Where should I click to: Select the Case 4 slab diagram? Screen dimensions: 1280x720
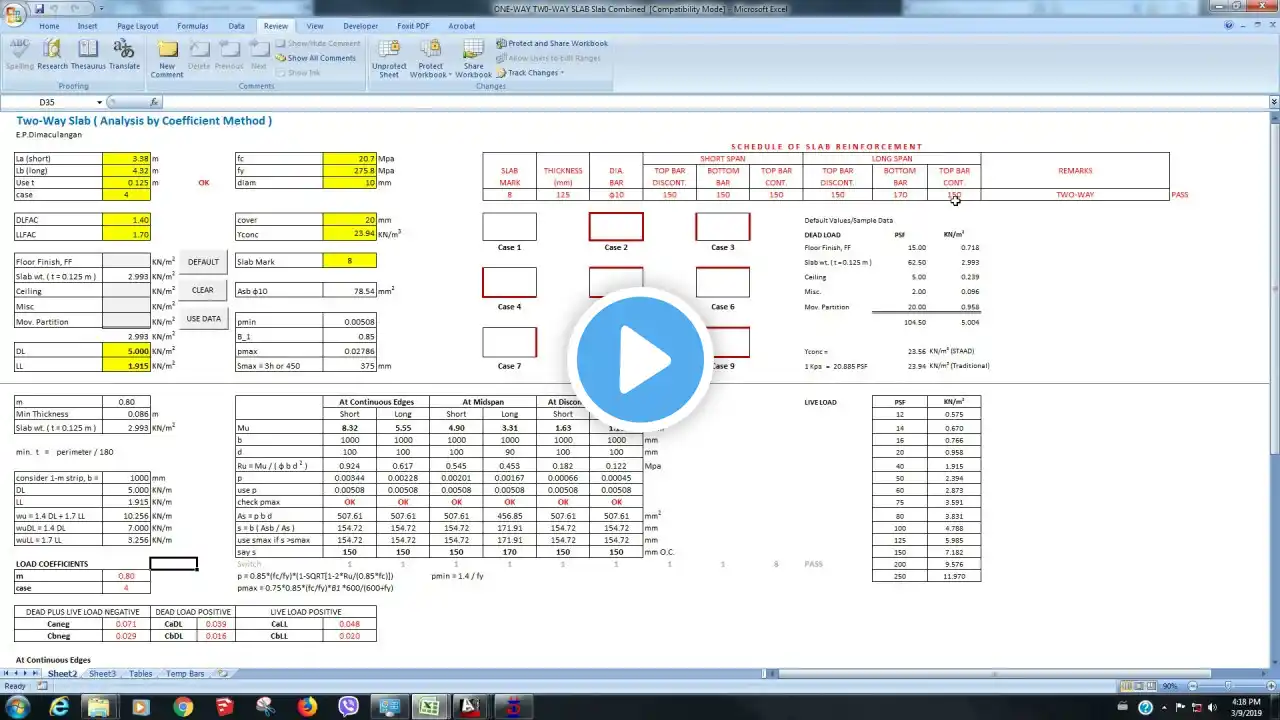coord(509,282)
